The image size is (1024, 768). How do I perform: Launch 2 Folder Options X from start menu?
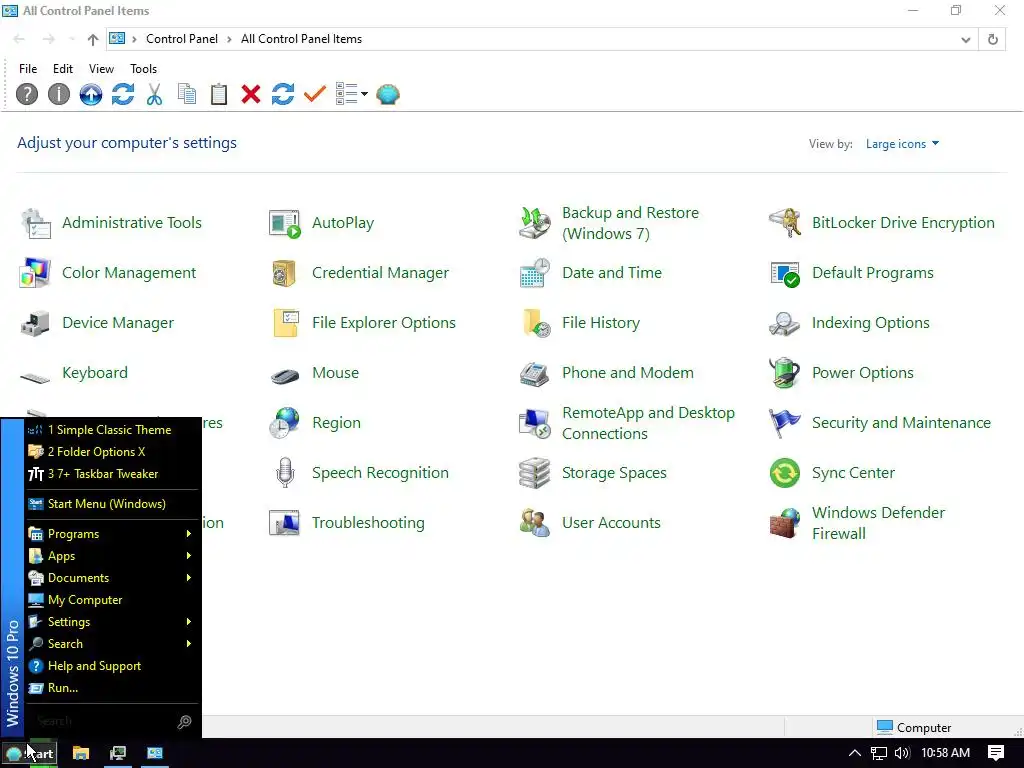click(x=112, y=452)
